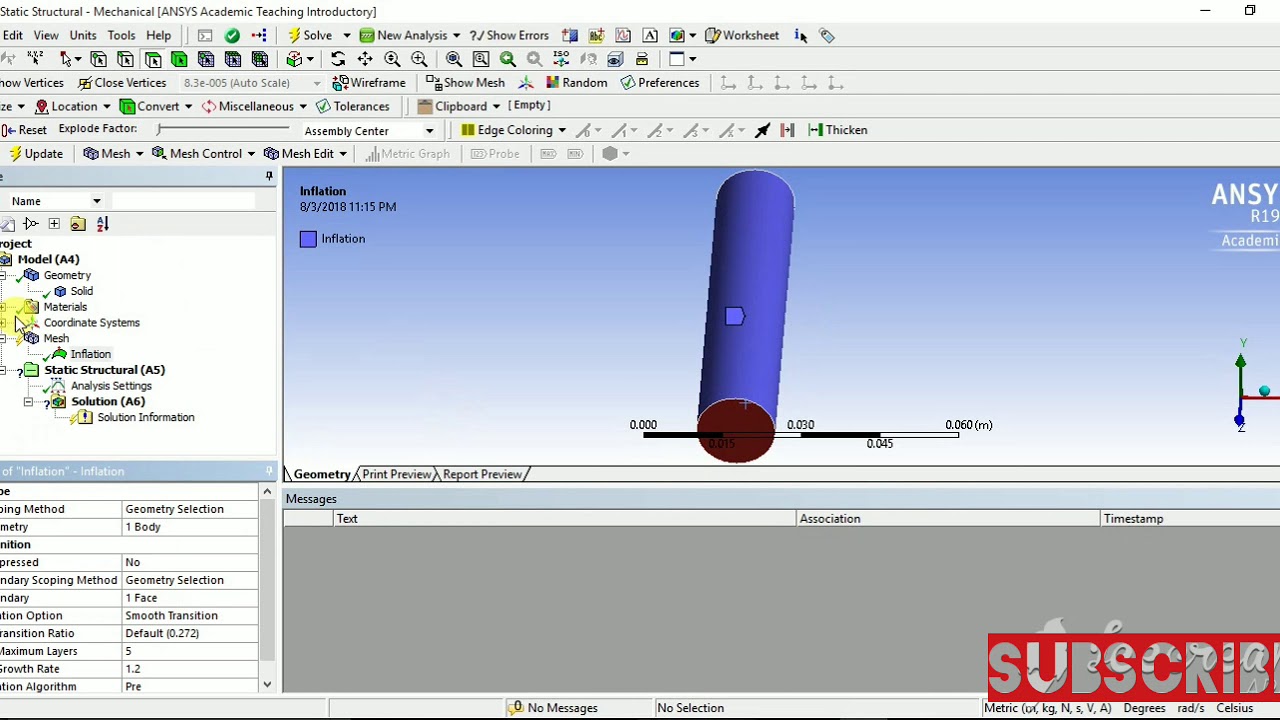Open the Edit menu
The width and height of the screenshot is (1280, 720).
tap(12, 35)
